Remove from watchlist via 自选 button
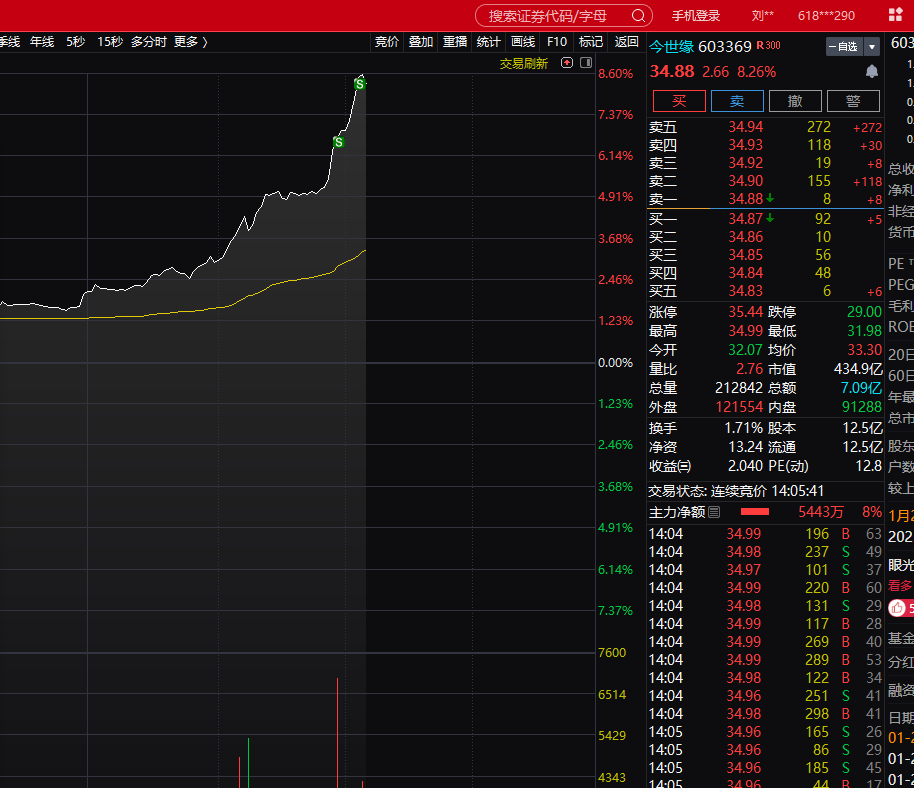 [845, 47]
